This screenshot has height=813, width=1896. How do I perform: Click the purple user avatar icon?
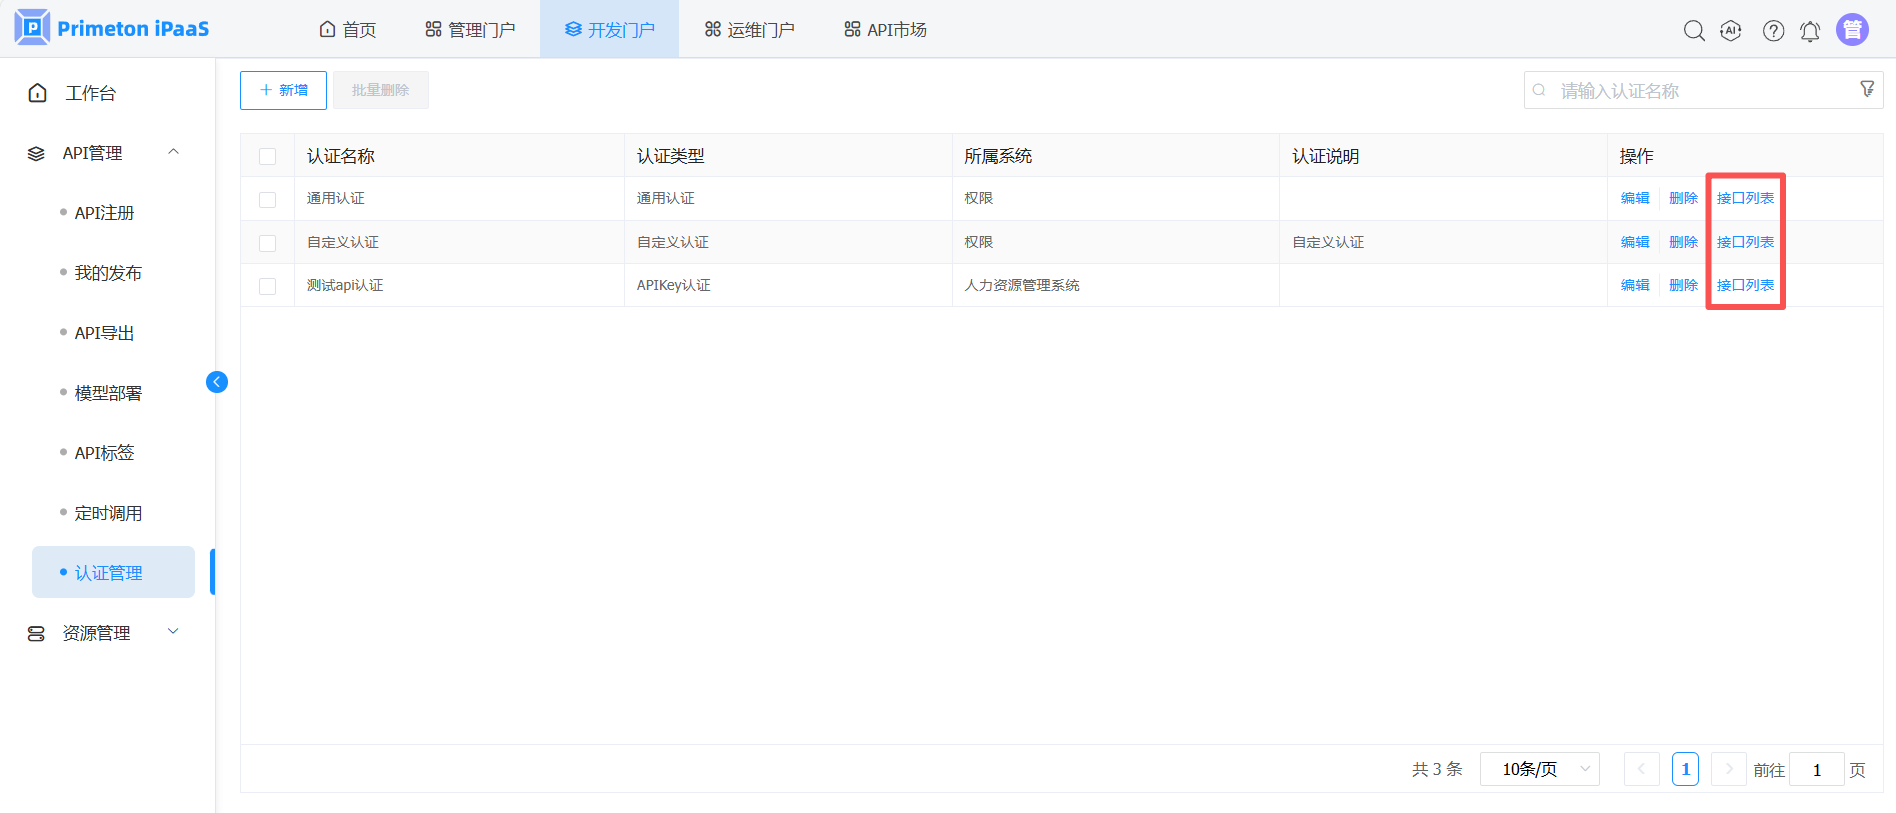(x=1852, y=30)
